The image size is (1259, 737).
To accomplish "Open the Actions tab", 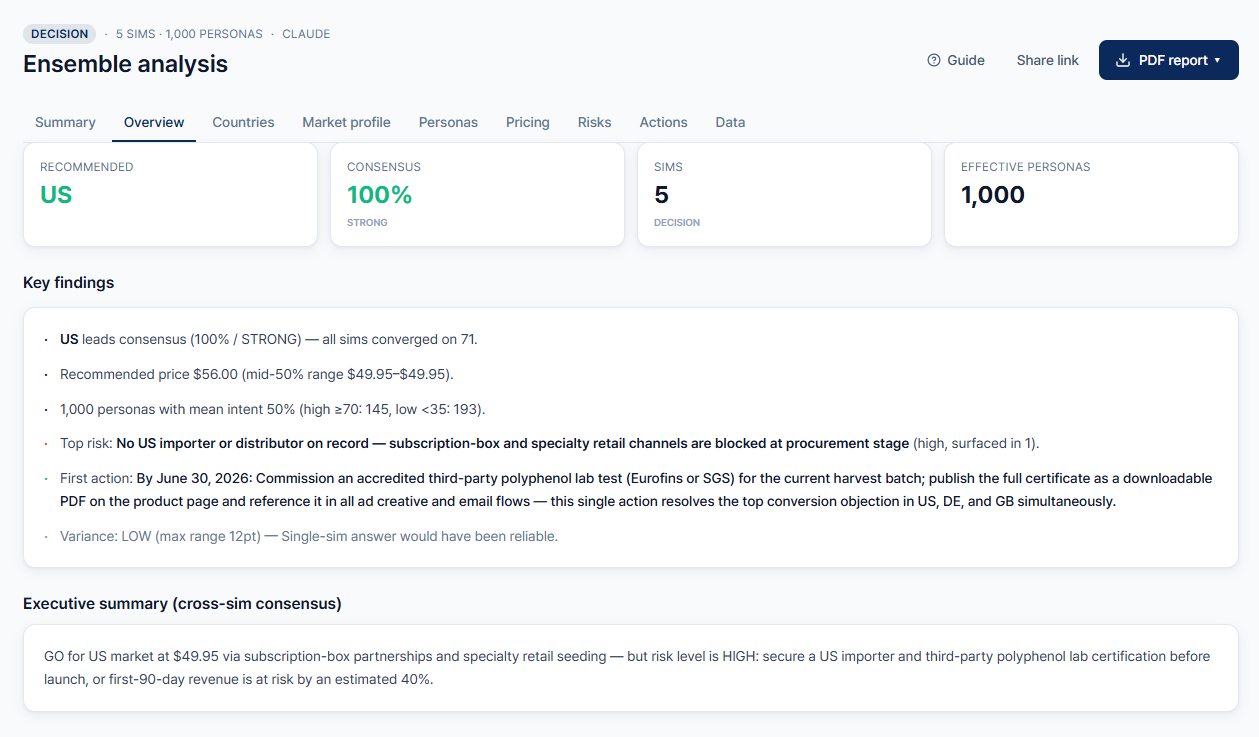I will coord(663,122).
